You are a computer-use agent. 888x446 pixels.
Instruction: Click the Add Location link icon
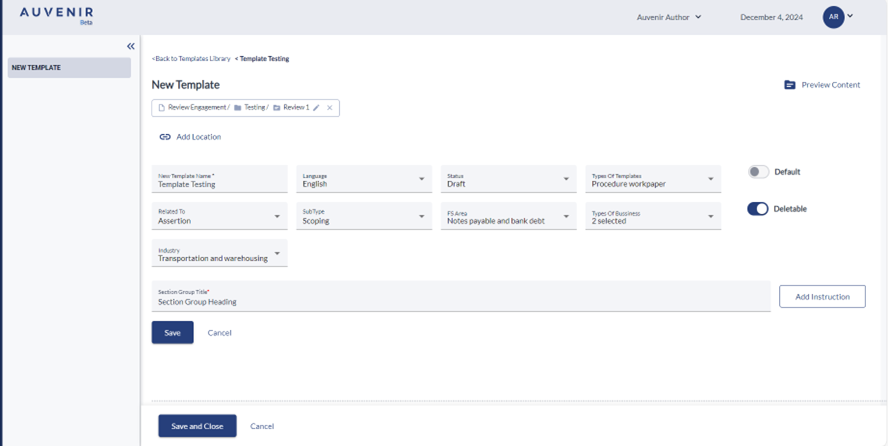165,137
